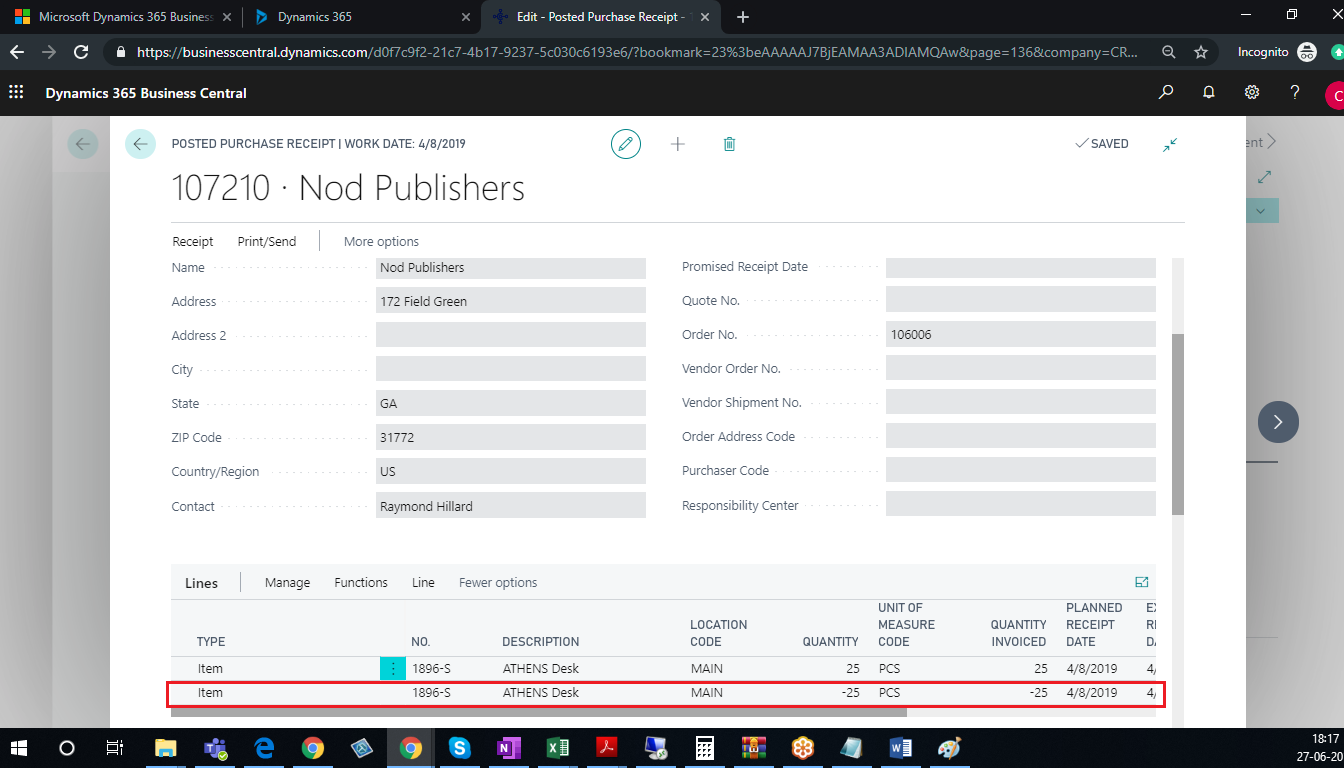Click the Name field showing Nod Publishers
Image resolution: width=1344 pixels, height=768 pixels.
pyautogui.click(x=511, y=268)
